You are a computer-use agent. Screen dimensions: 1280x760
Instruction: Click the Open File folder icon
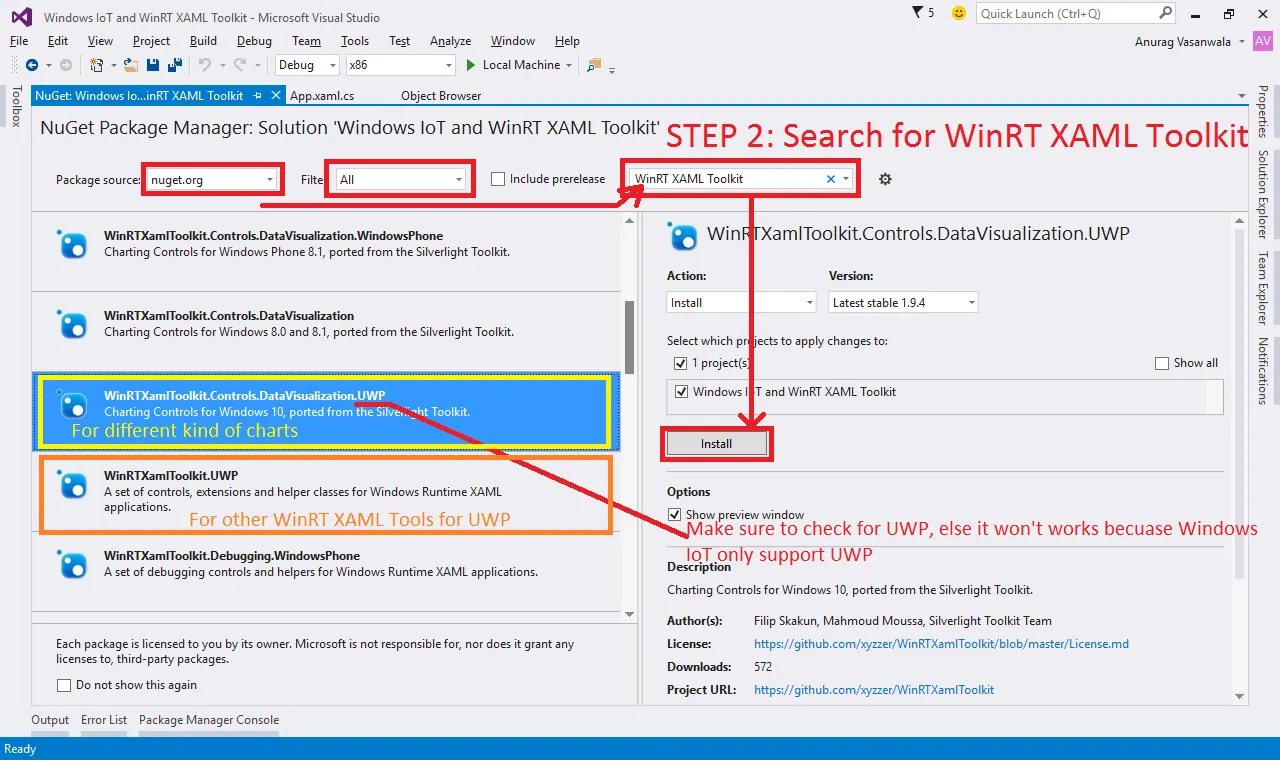131,65
